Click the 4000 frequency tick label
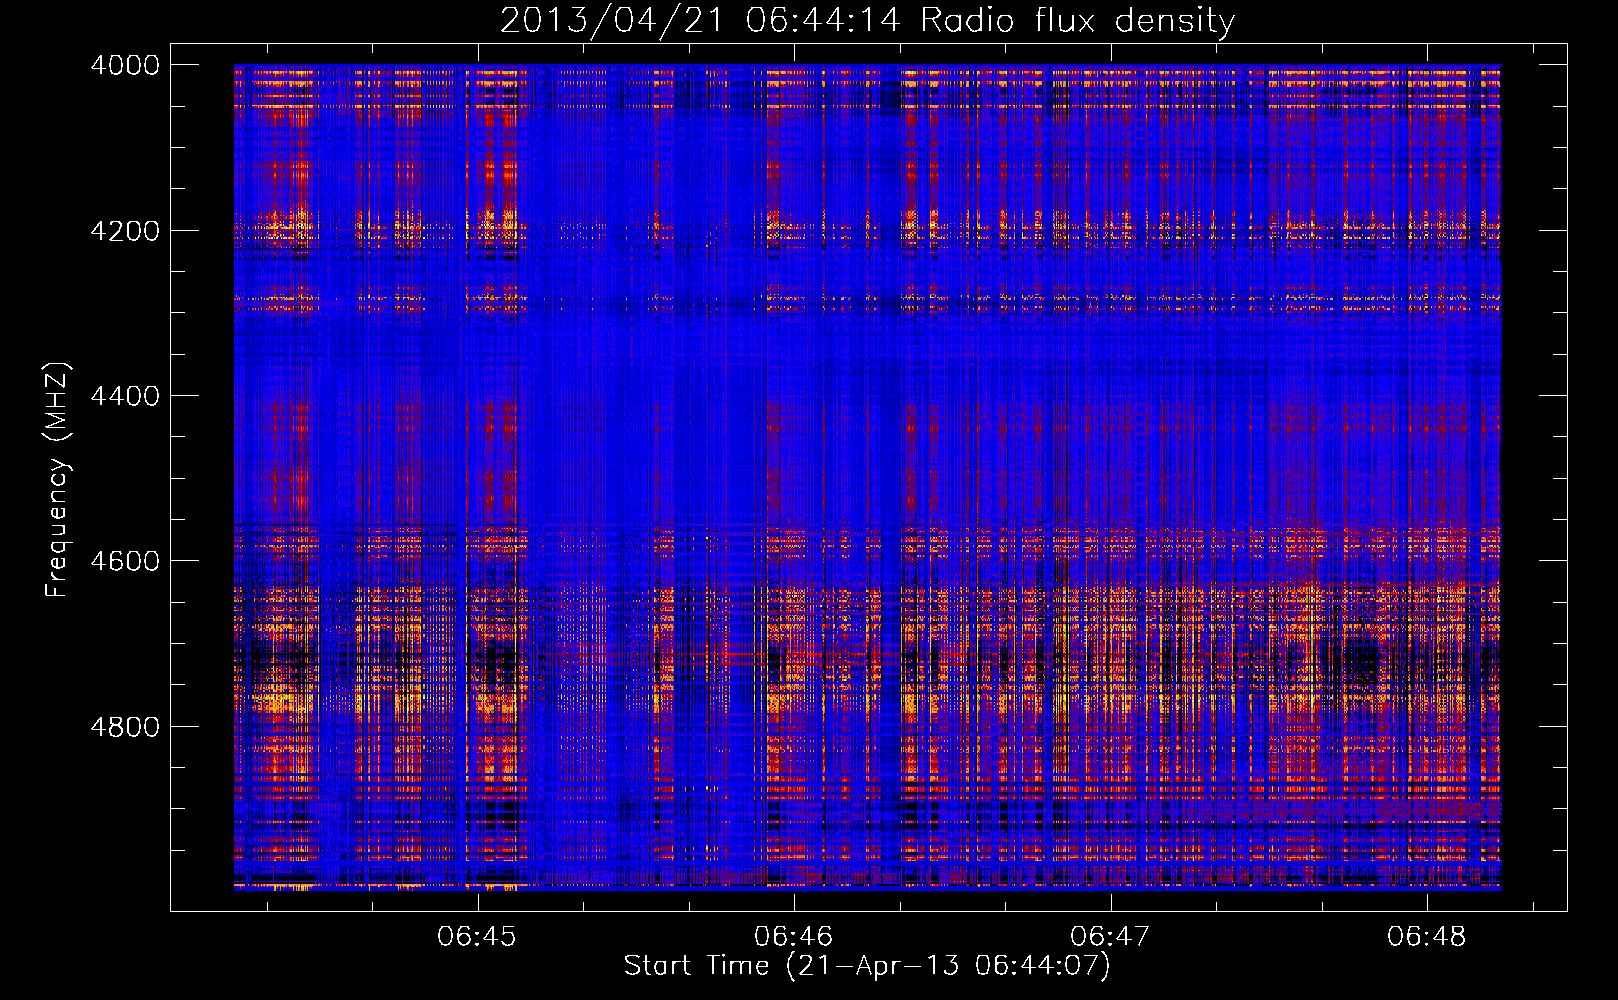This screenshot has height=1000, width=1618. click(x=125, y=65)
